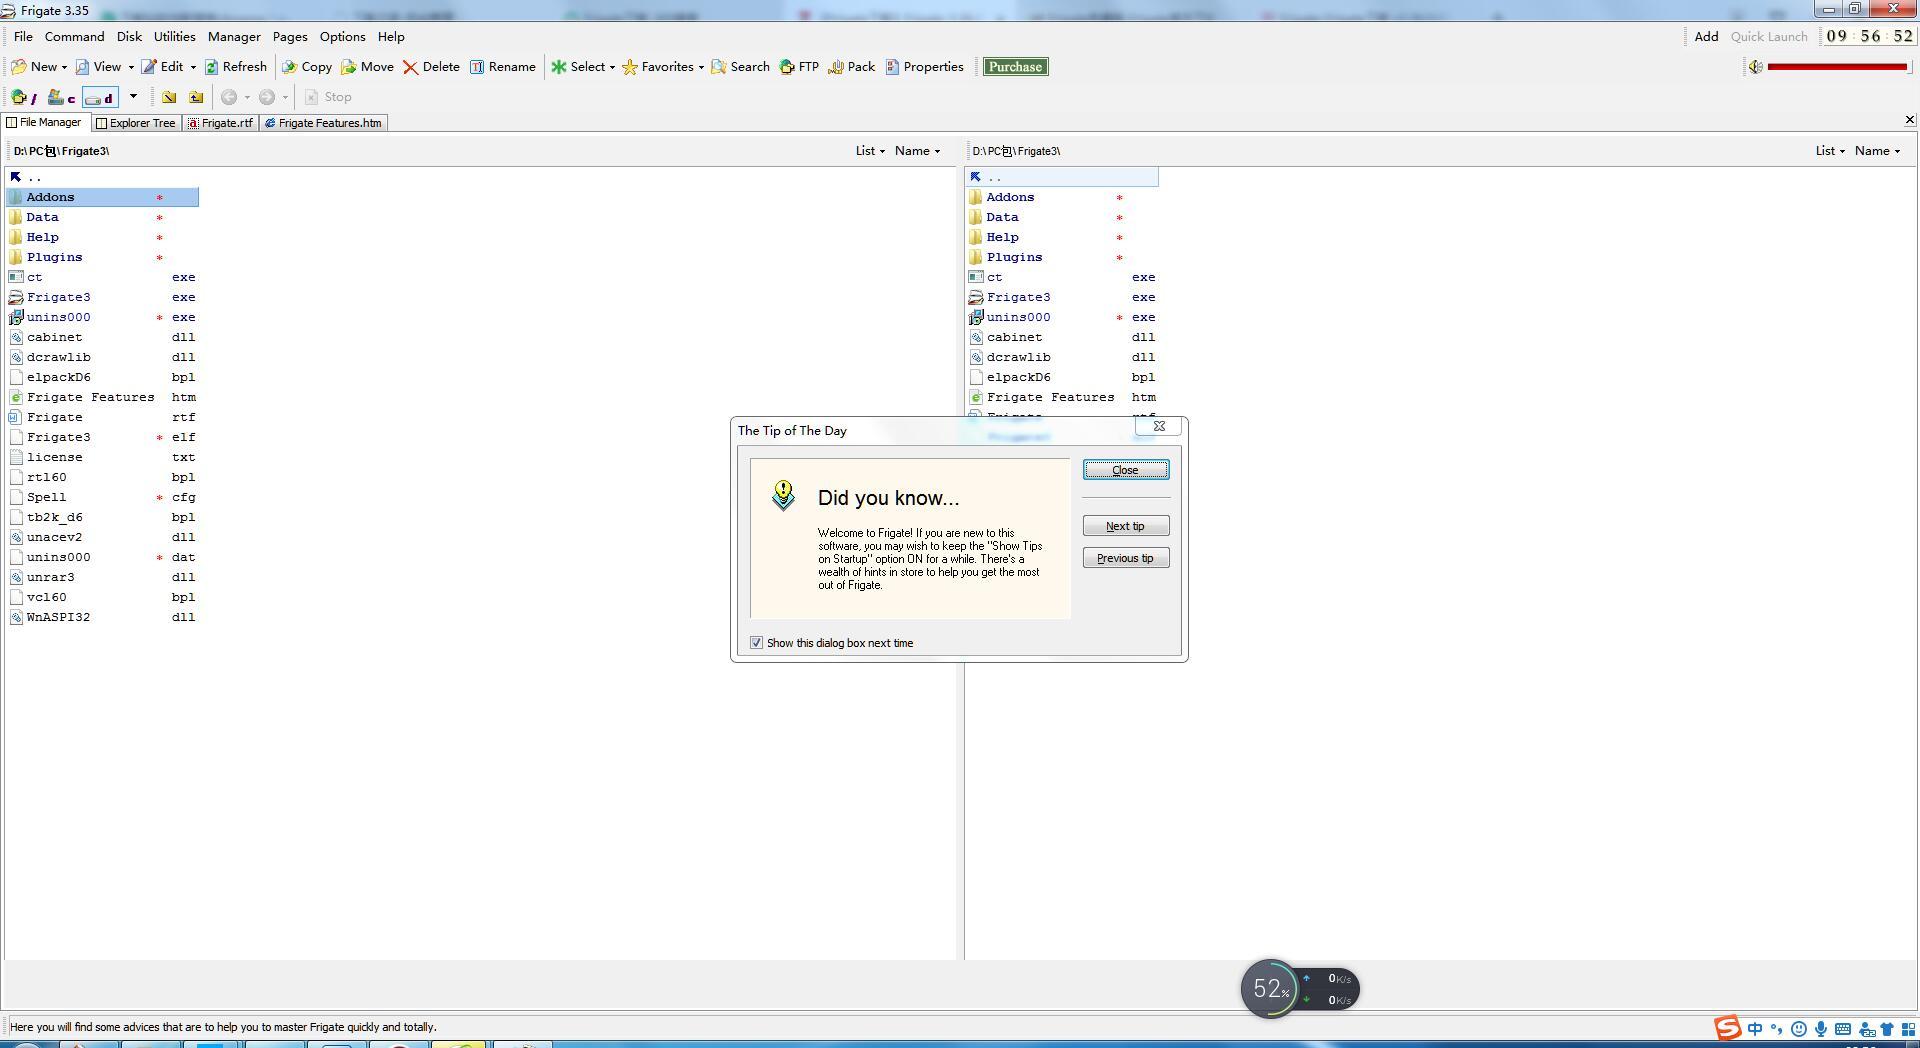Click the green Purchase button
Screen dimensions: 1920x1048
(x=1015, y=67)
